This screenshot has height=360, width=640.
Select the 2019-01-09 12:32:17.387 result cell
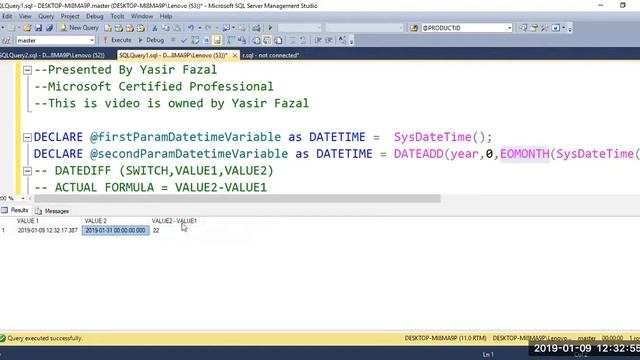click(47, 231)
